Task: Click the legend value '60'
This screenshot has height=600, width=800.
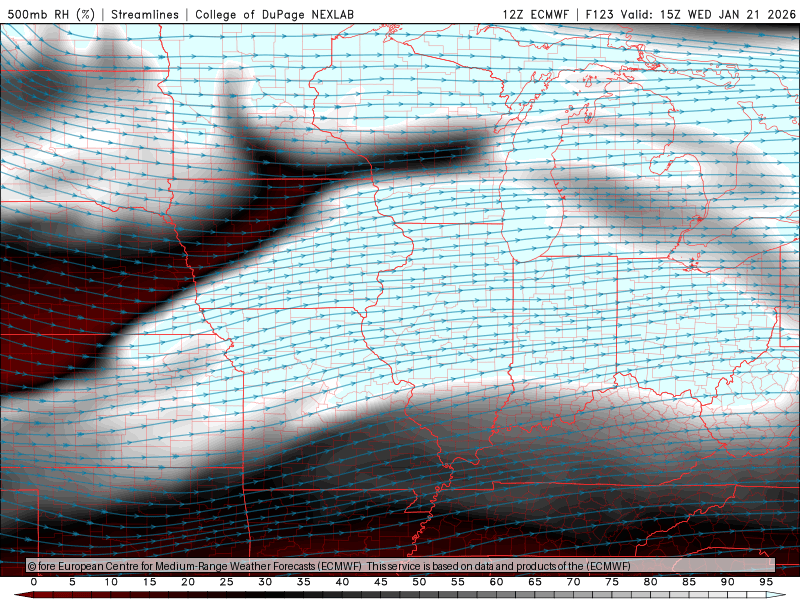Action: coord(496,582)
